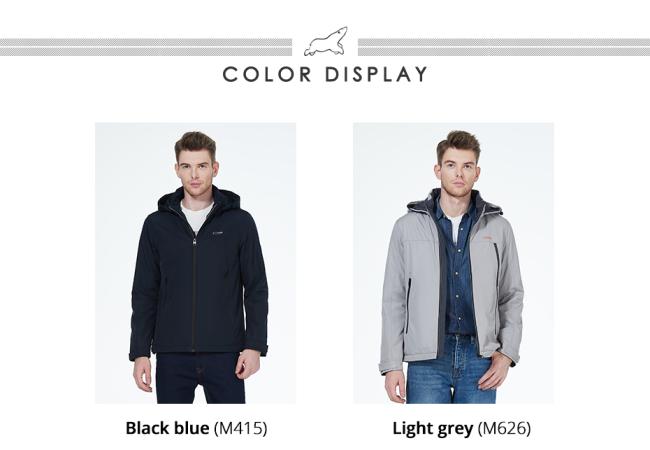
Task: Click the COLOR DISPLAY heading
Action: tap(325, 75)
